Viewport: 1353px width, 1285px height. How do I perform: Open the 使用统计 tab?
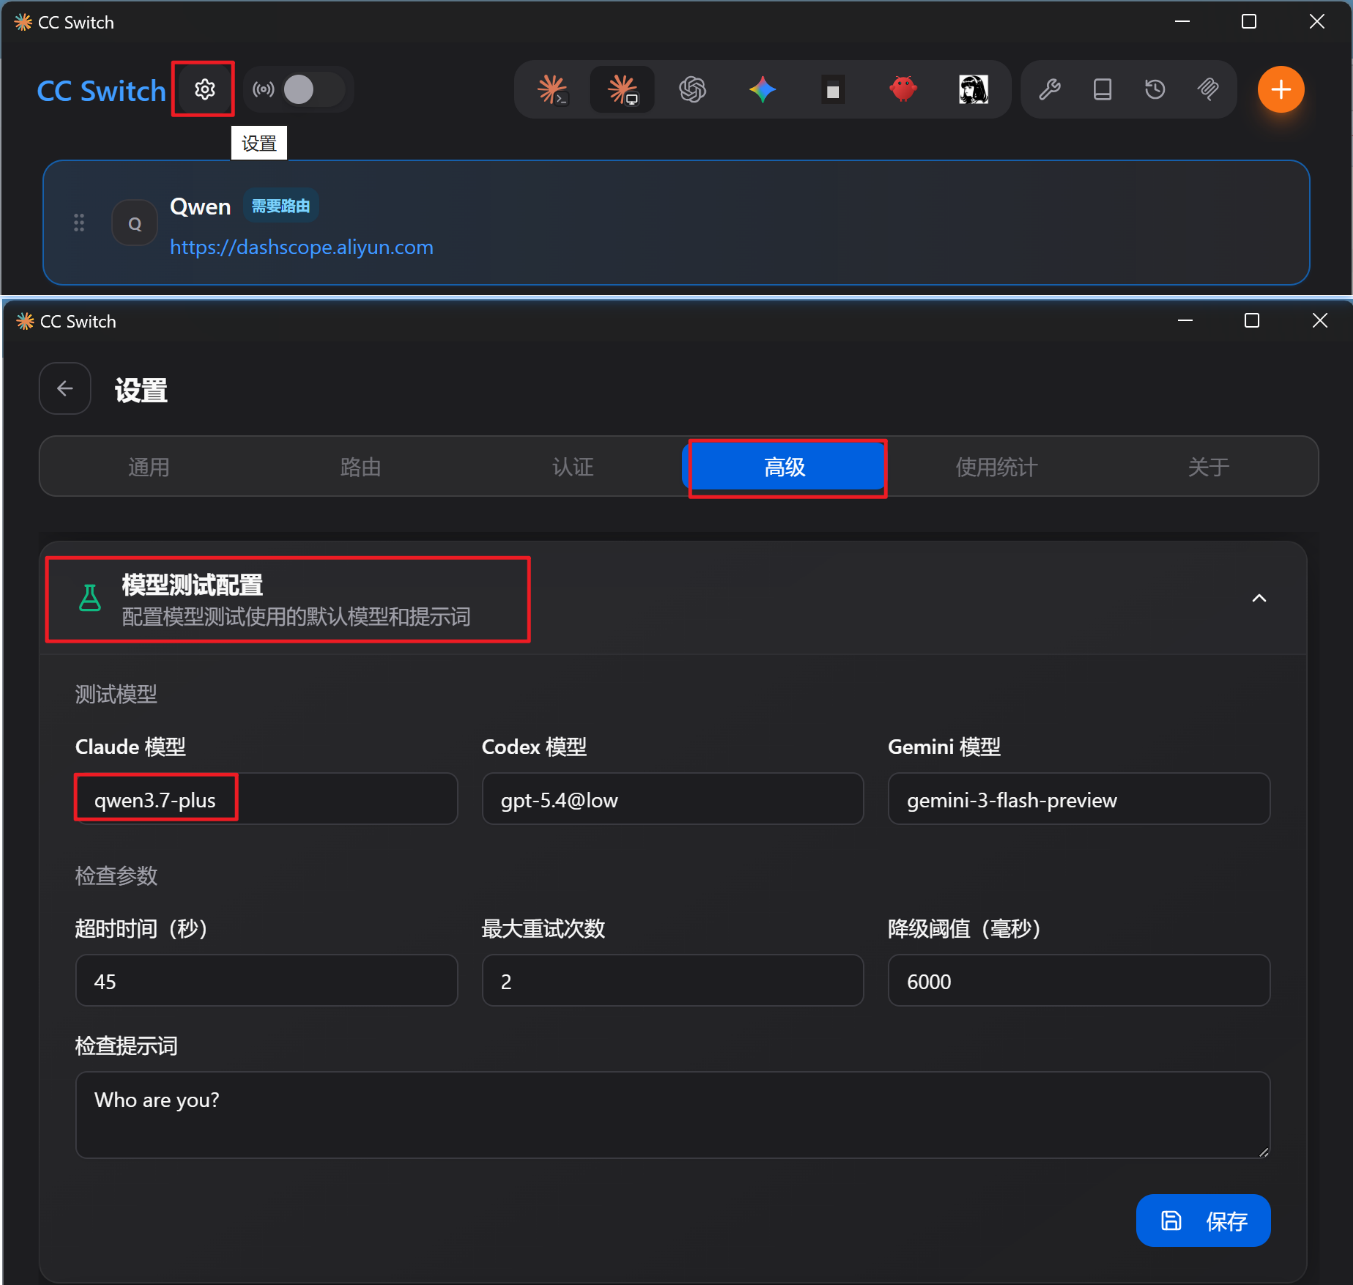[x=997, y=467]
